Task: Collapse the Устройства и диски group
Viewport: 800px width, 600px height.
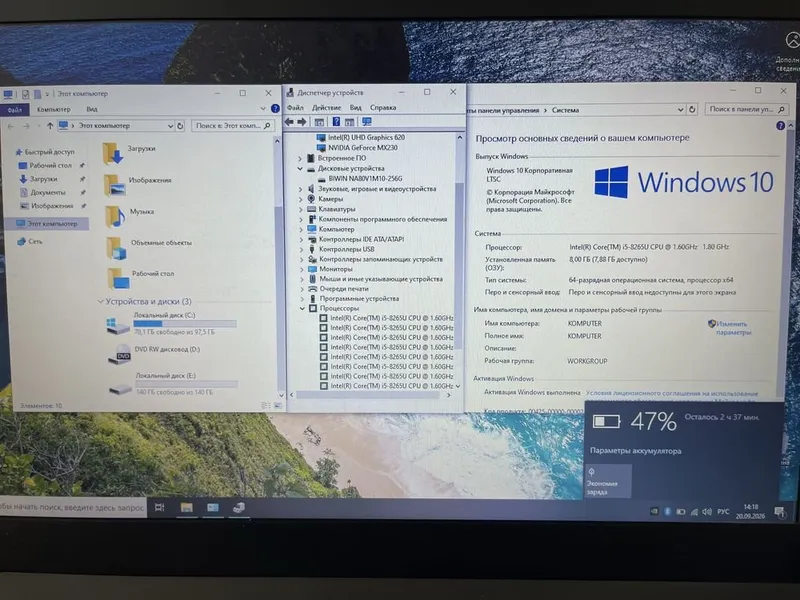Action: click(101, 302)
